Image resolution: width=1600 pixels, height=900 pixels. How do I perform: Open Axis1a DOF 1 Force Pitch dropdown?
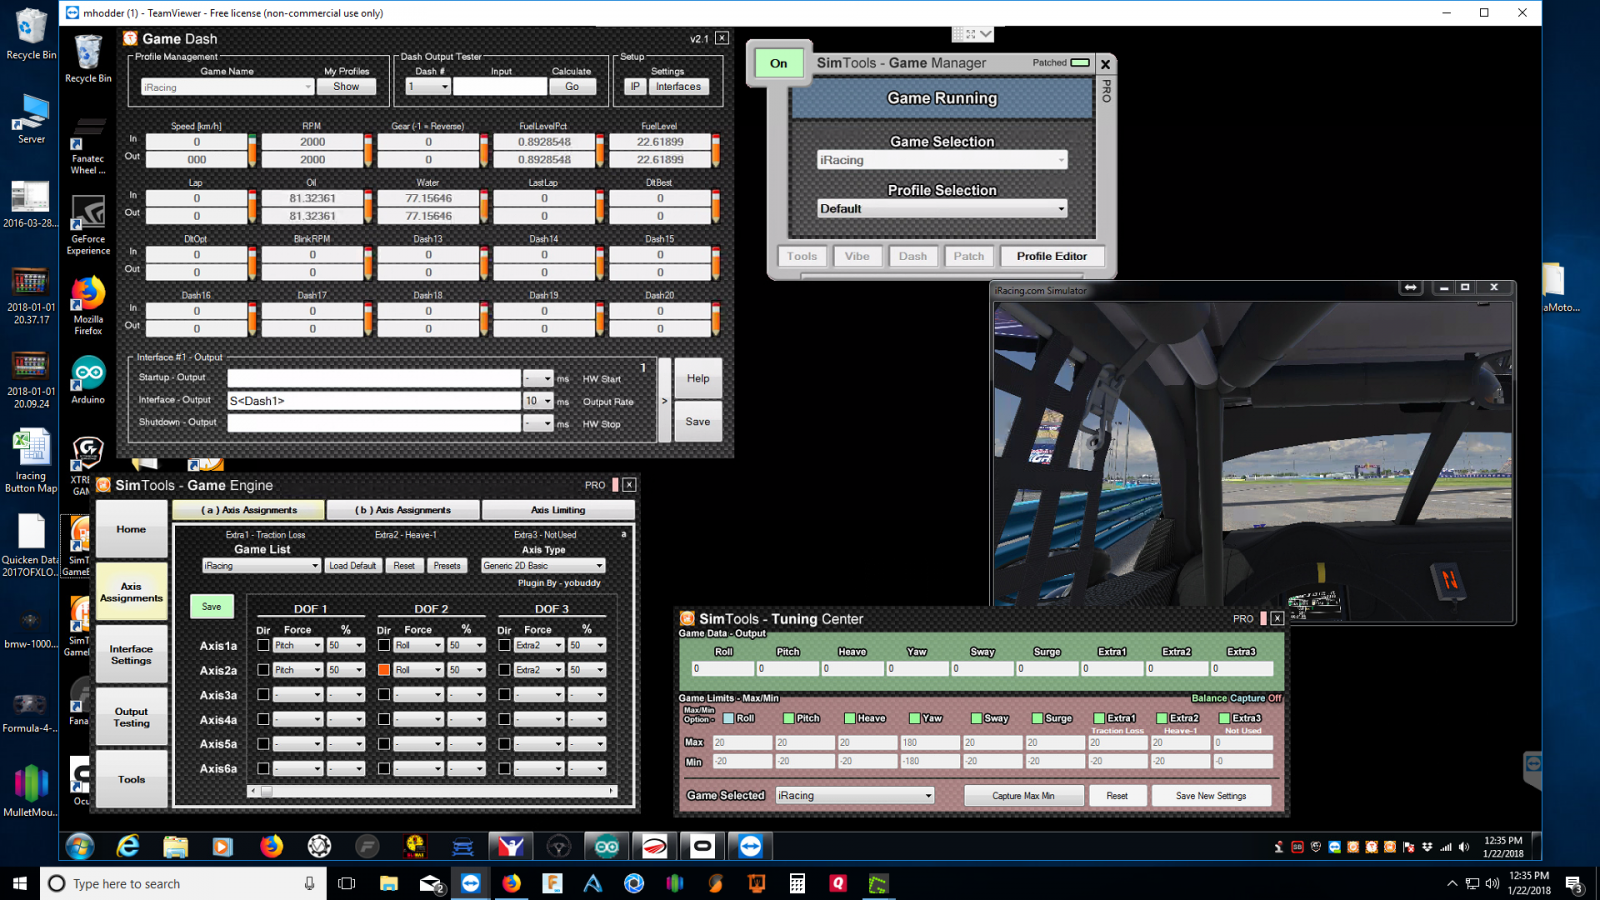pyautogui.click(x=298, y=645)
